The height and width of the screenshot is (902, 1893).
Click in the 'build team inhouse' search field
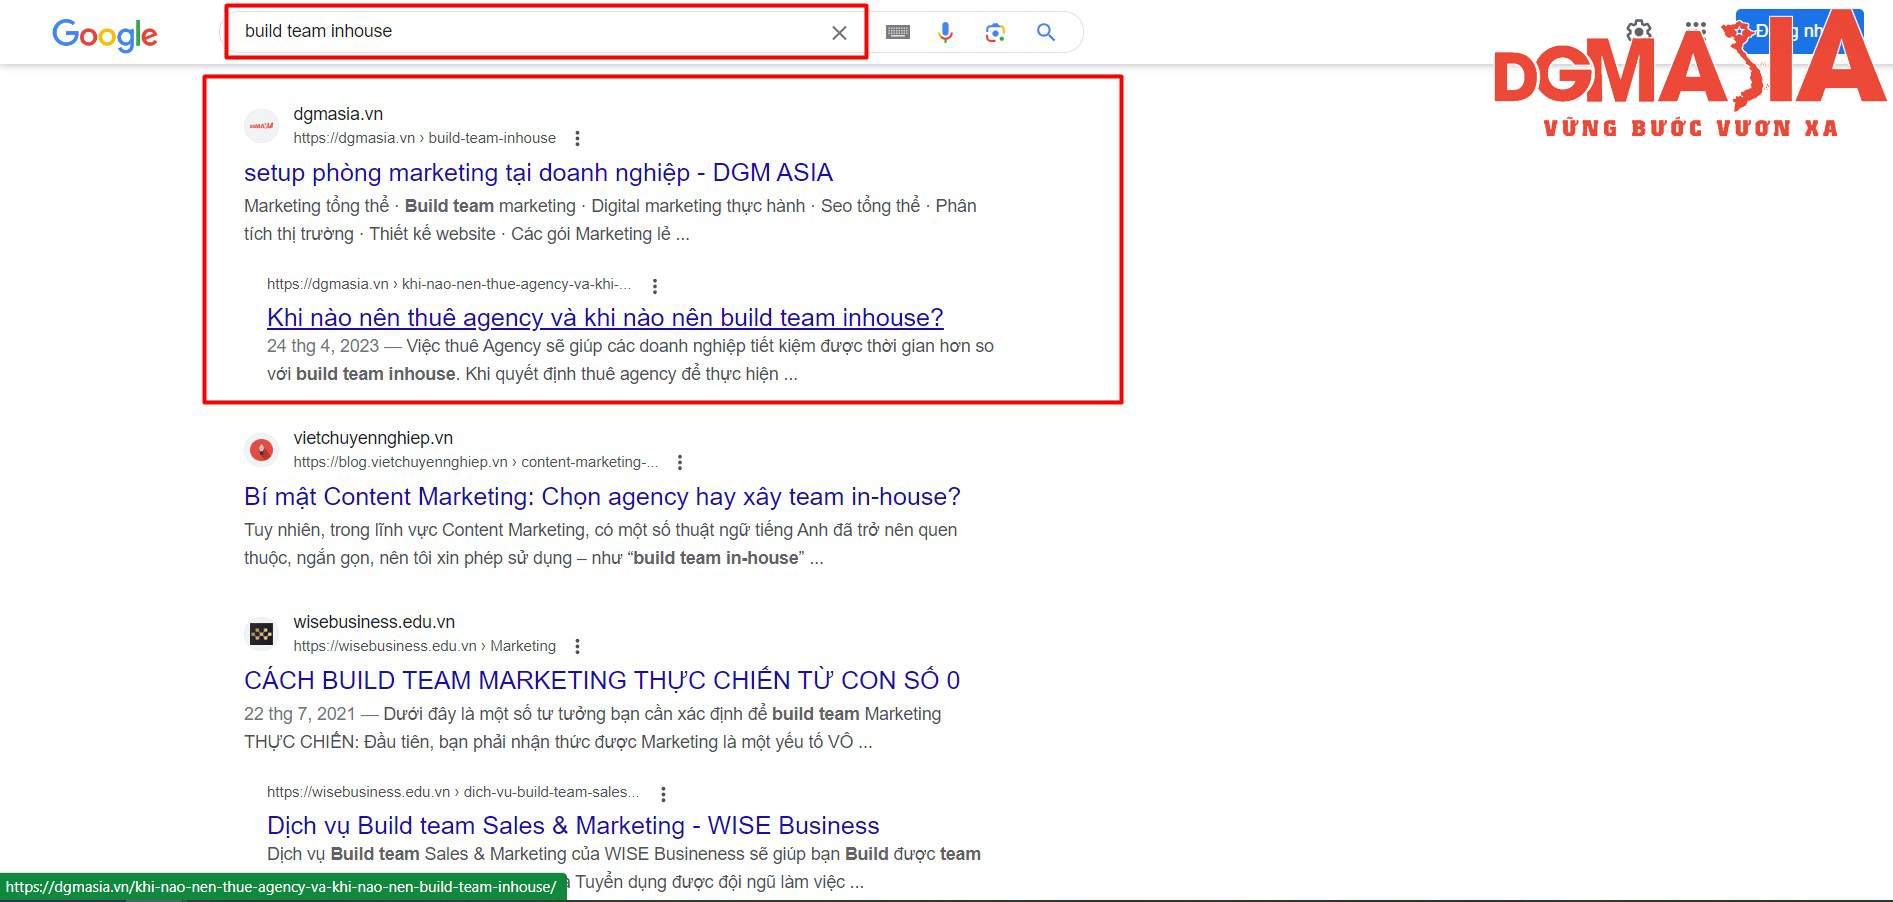530,32
